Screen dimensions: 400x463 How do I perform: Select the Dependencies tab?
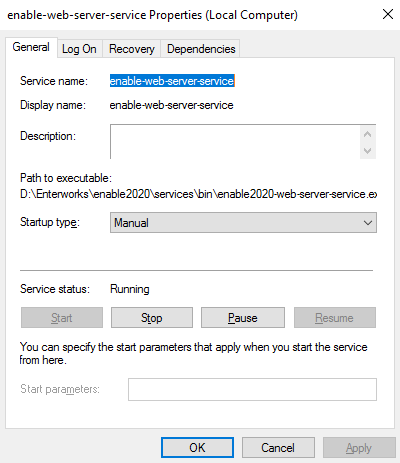click(x=201, y=49)
